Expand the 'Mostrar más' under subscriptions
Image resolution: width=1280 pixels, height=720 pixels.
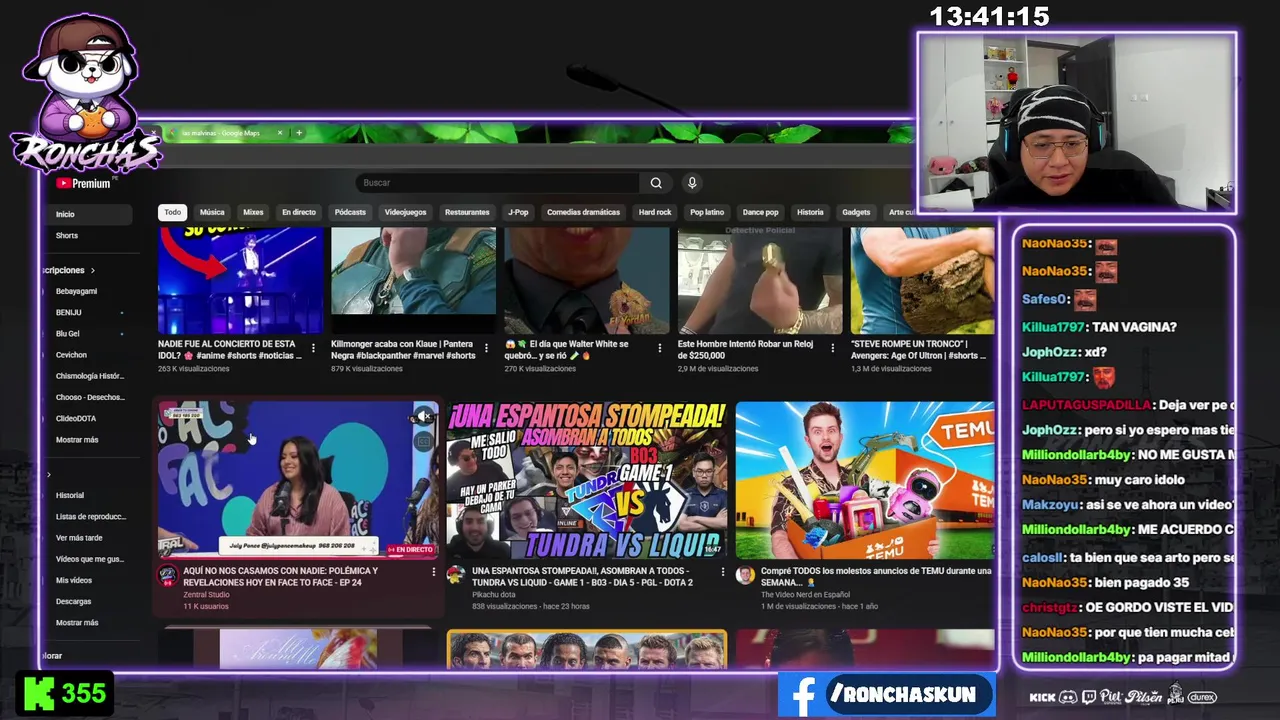pos(77,440)
